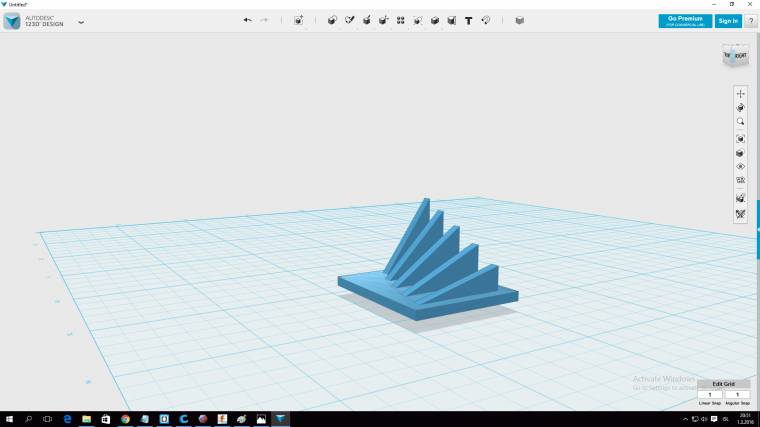Open Task View in taskbar
Viewport: 760px width, 427px height.
(48, 419)
